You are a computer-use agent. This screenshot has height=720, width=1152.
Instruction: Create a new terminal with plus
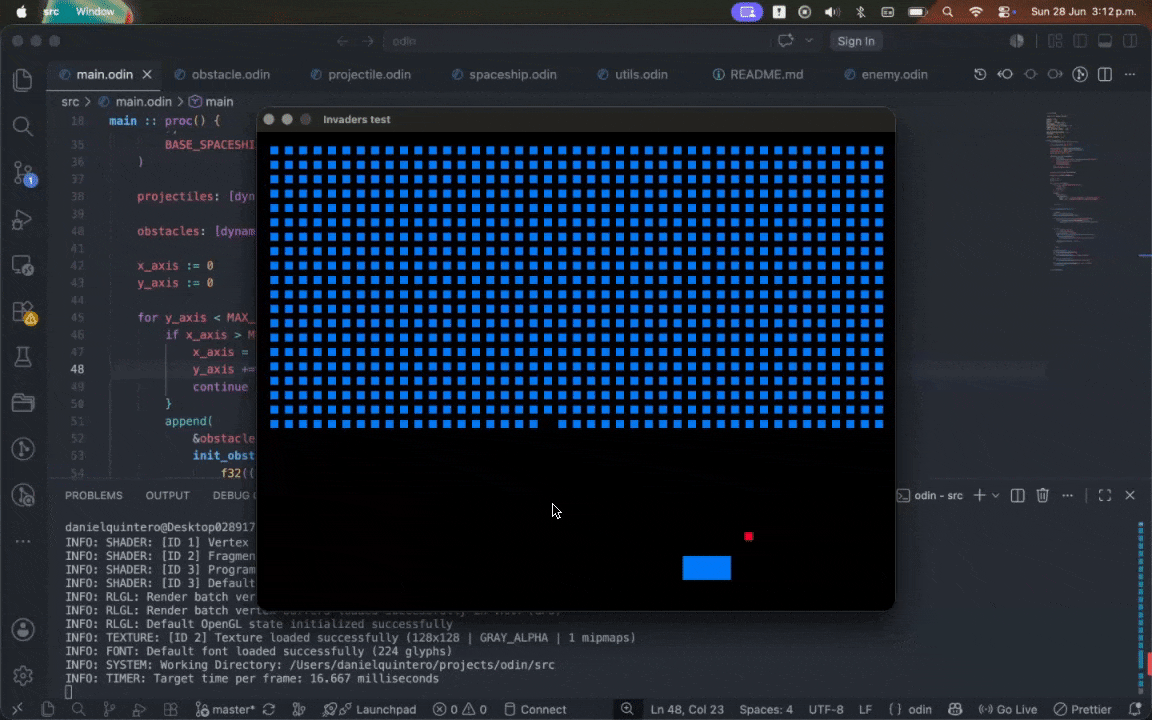click(x=979, y=495)
